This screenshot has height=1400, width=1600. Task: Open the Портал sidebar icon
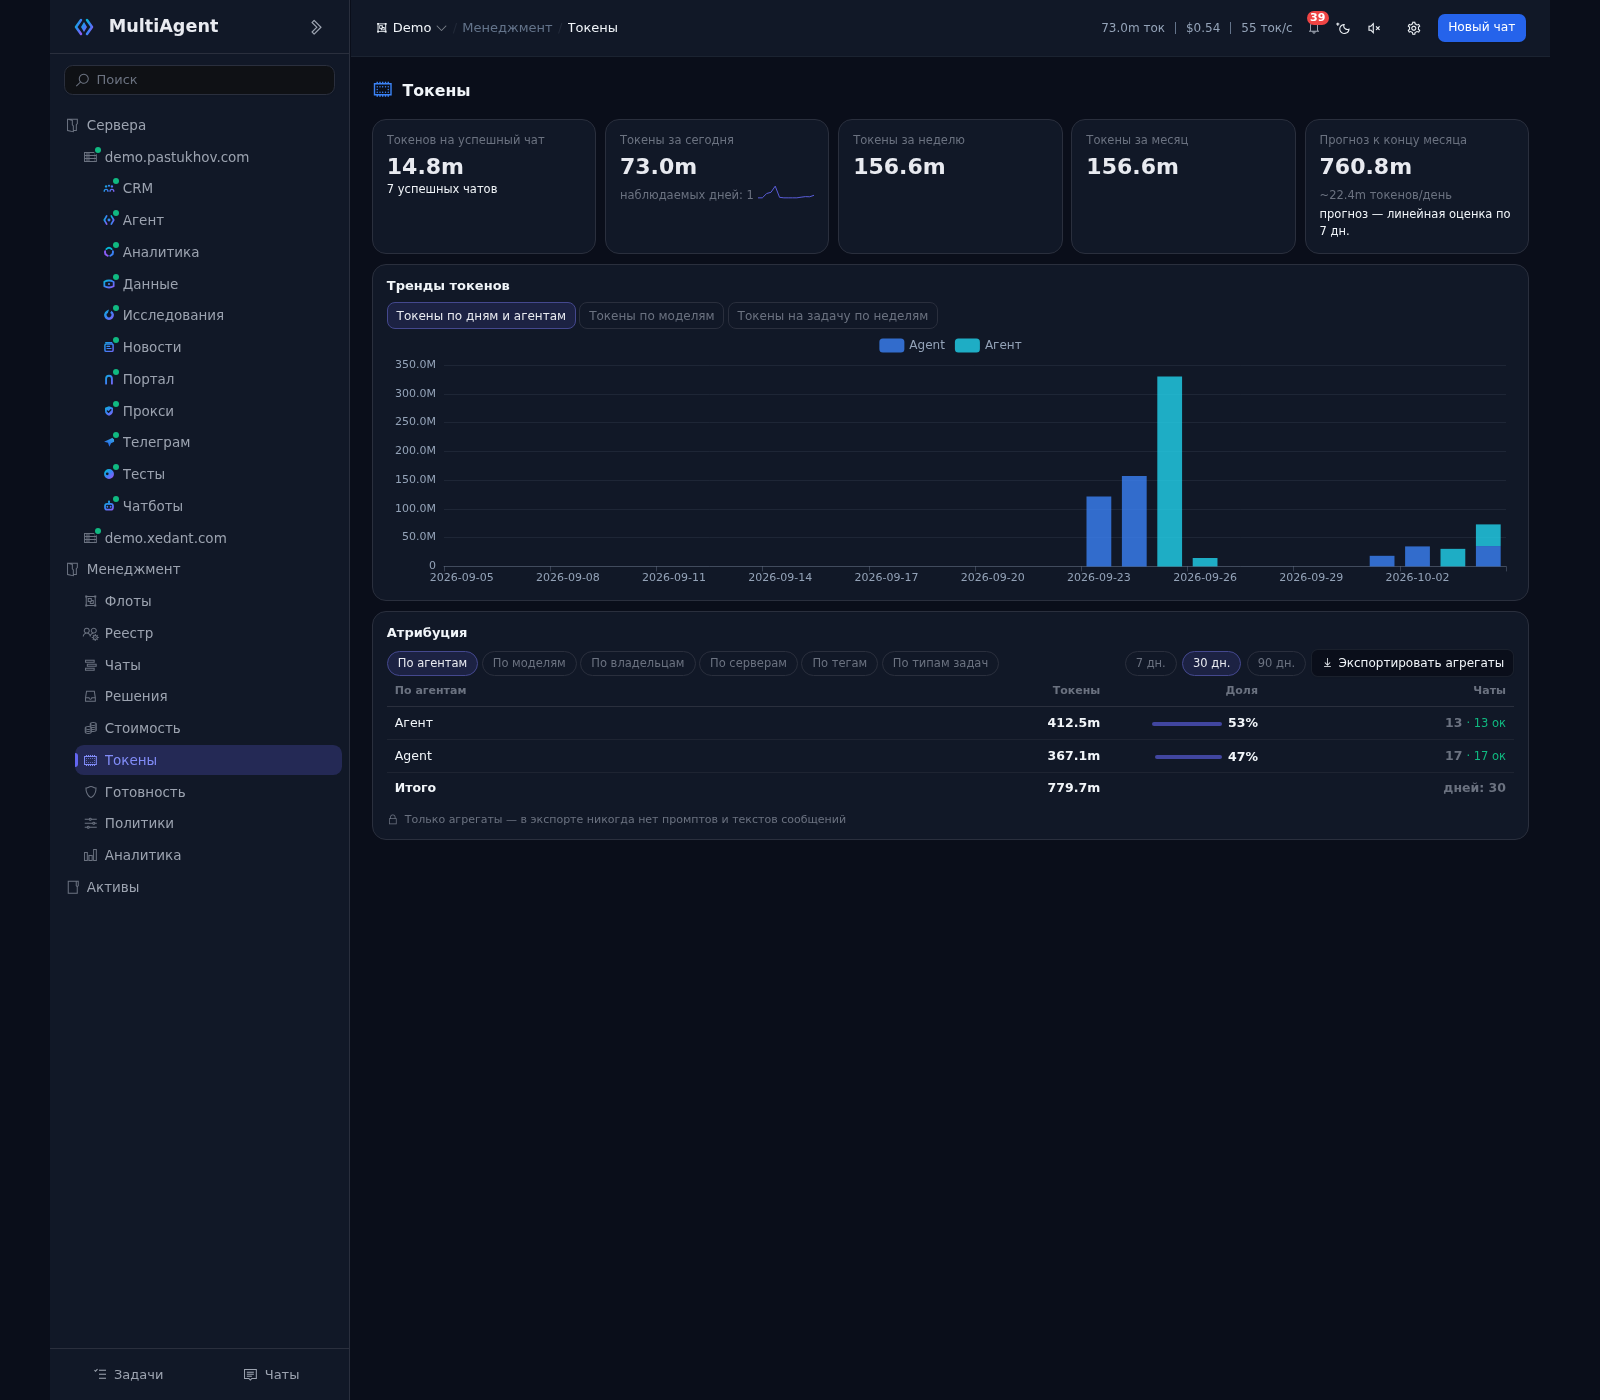pyautogui.click(x=109, y=379)
